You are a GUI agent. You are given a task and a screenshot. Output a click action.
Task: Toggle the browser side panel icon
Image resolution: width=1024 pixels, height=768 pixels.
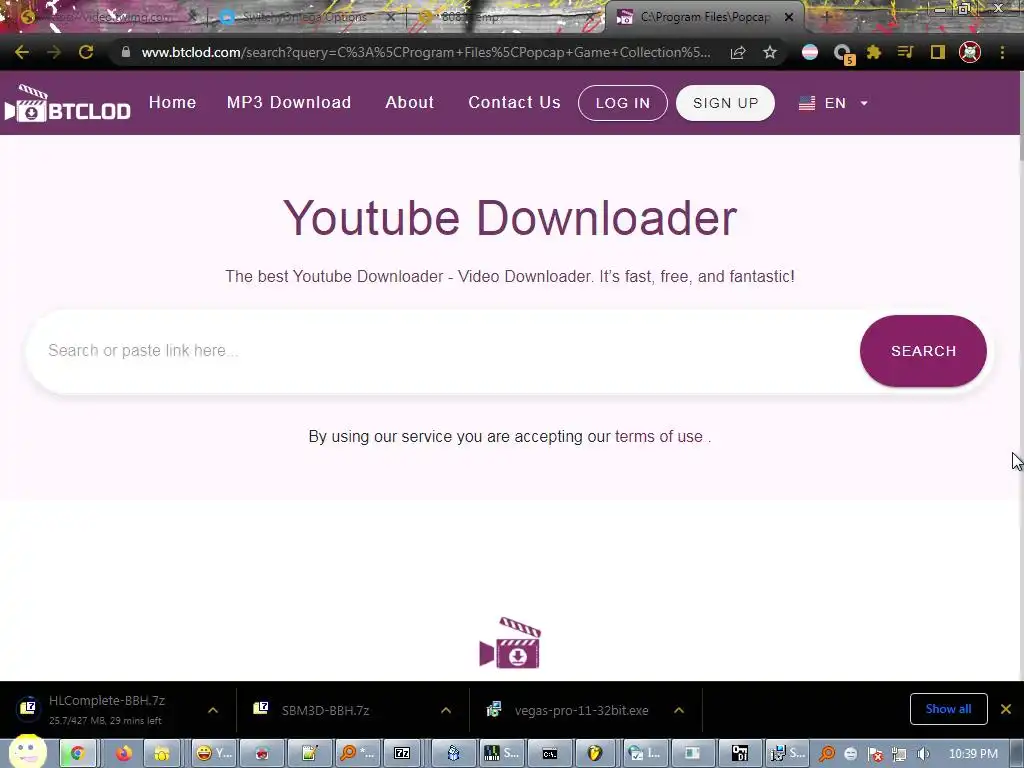coord(938,52)
